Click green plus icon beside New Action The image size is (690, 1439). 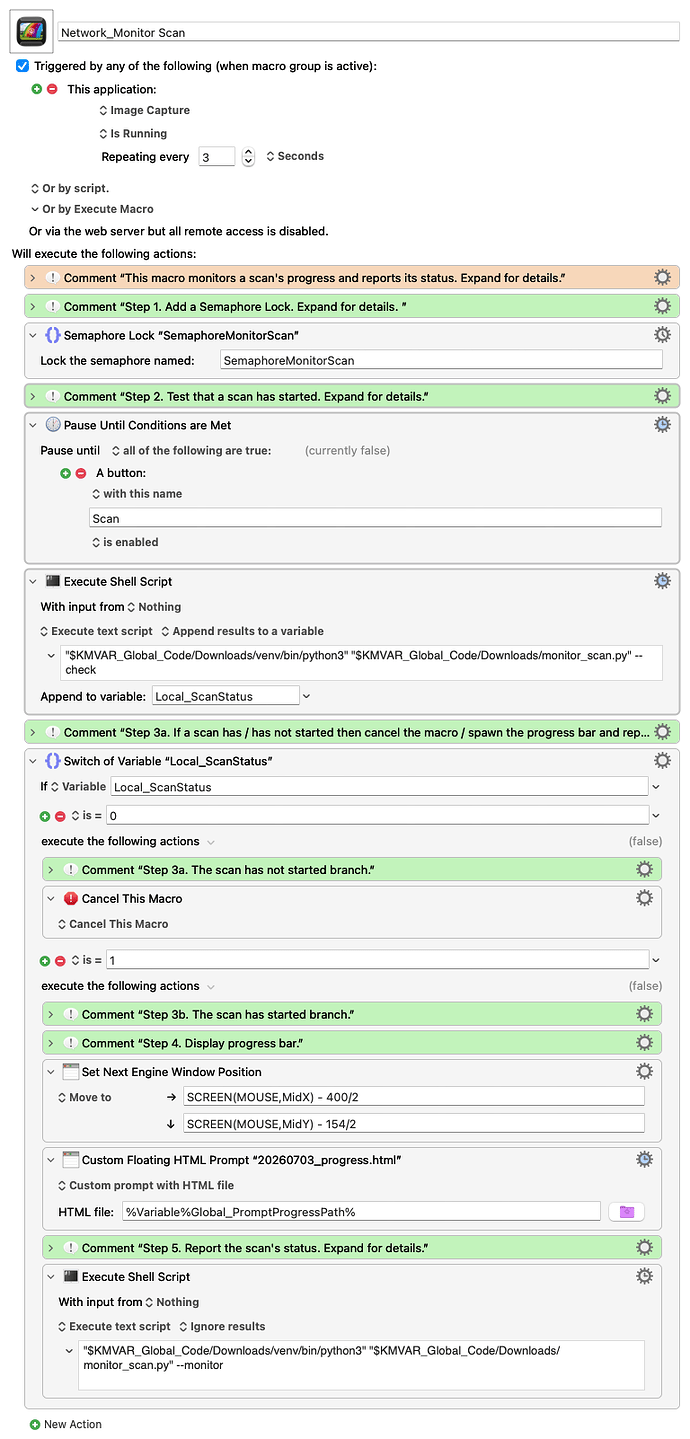coord(35,1424)
